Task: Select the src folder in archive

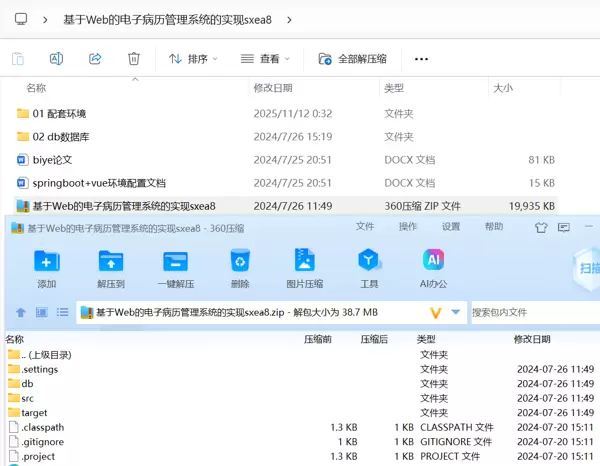Action: (28, 398)
